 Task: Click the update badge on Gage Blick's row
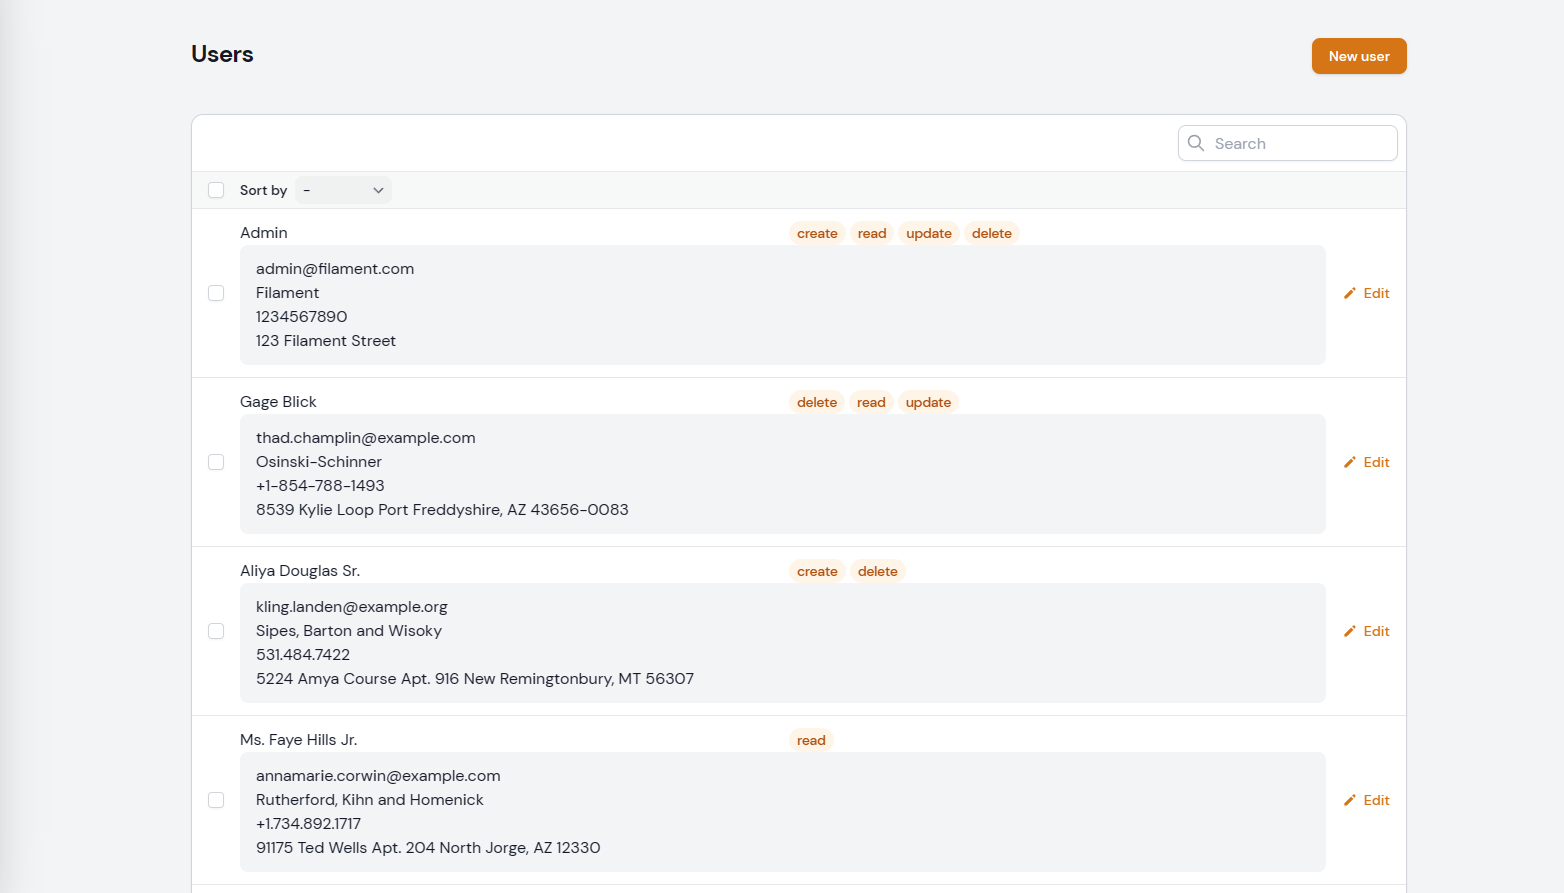[928, 402]
